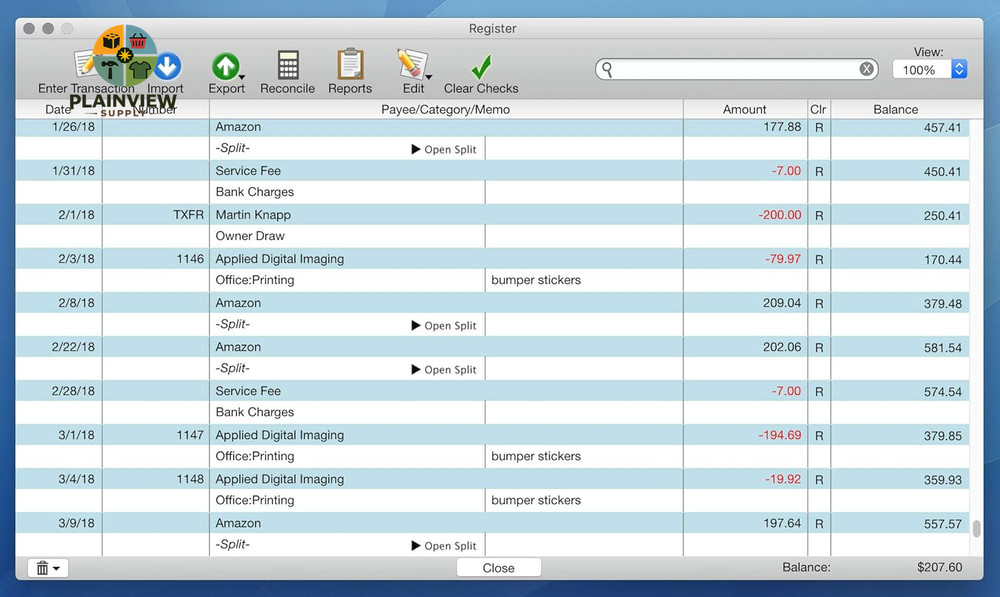Click the Payee/Category/Memo column header
This screenshot has height=597, width=1000.
coord(446,109)
